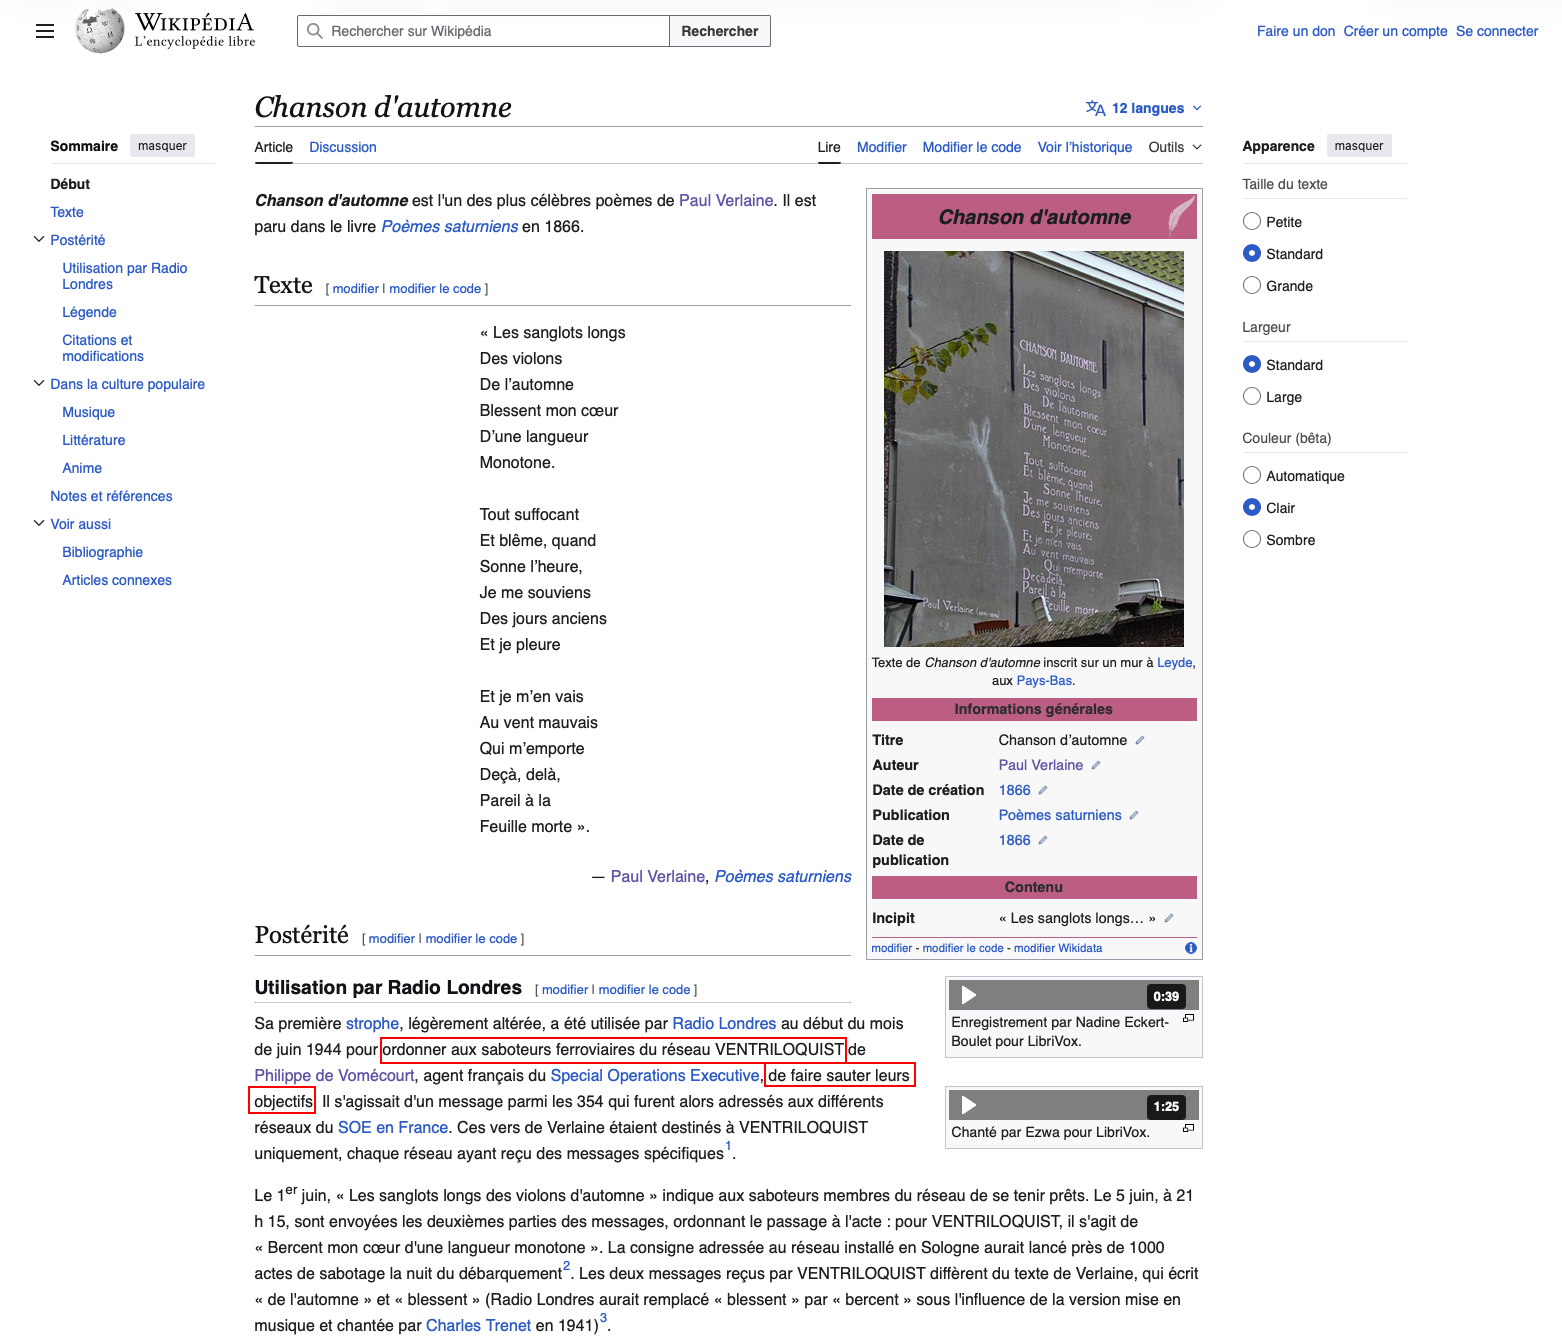The image size is (1562, 1343).
Task: Go to Articles connexes in sidebar
Action: click(117, 580)
